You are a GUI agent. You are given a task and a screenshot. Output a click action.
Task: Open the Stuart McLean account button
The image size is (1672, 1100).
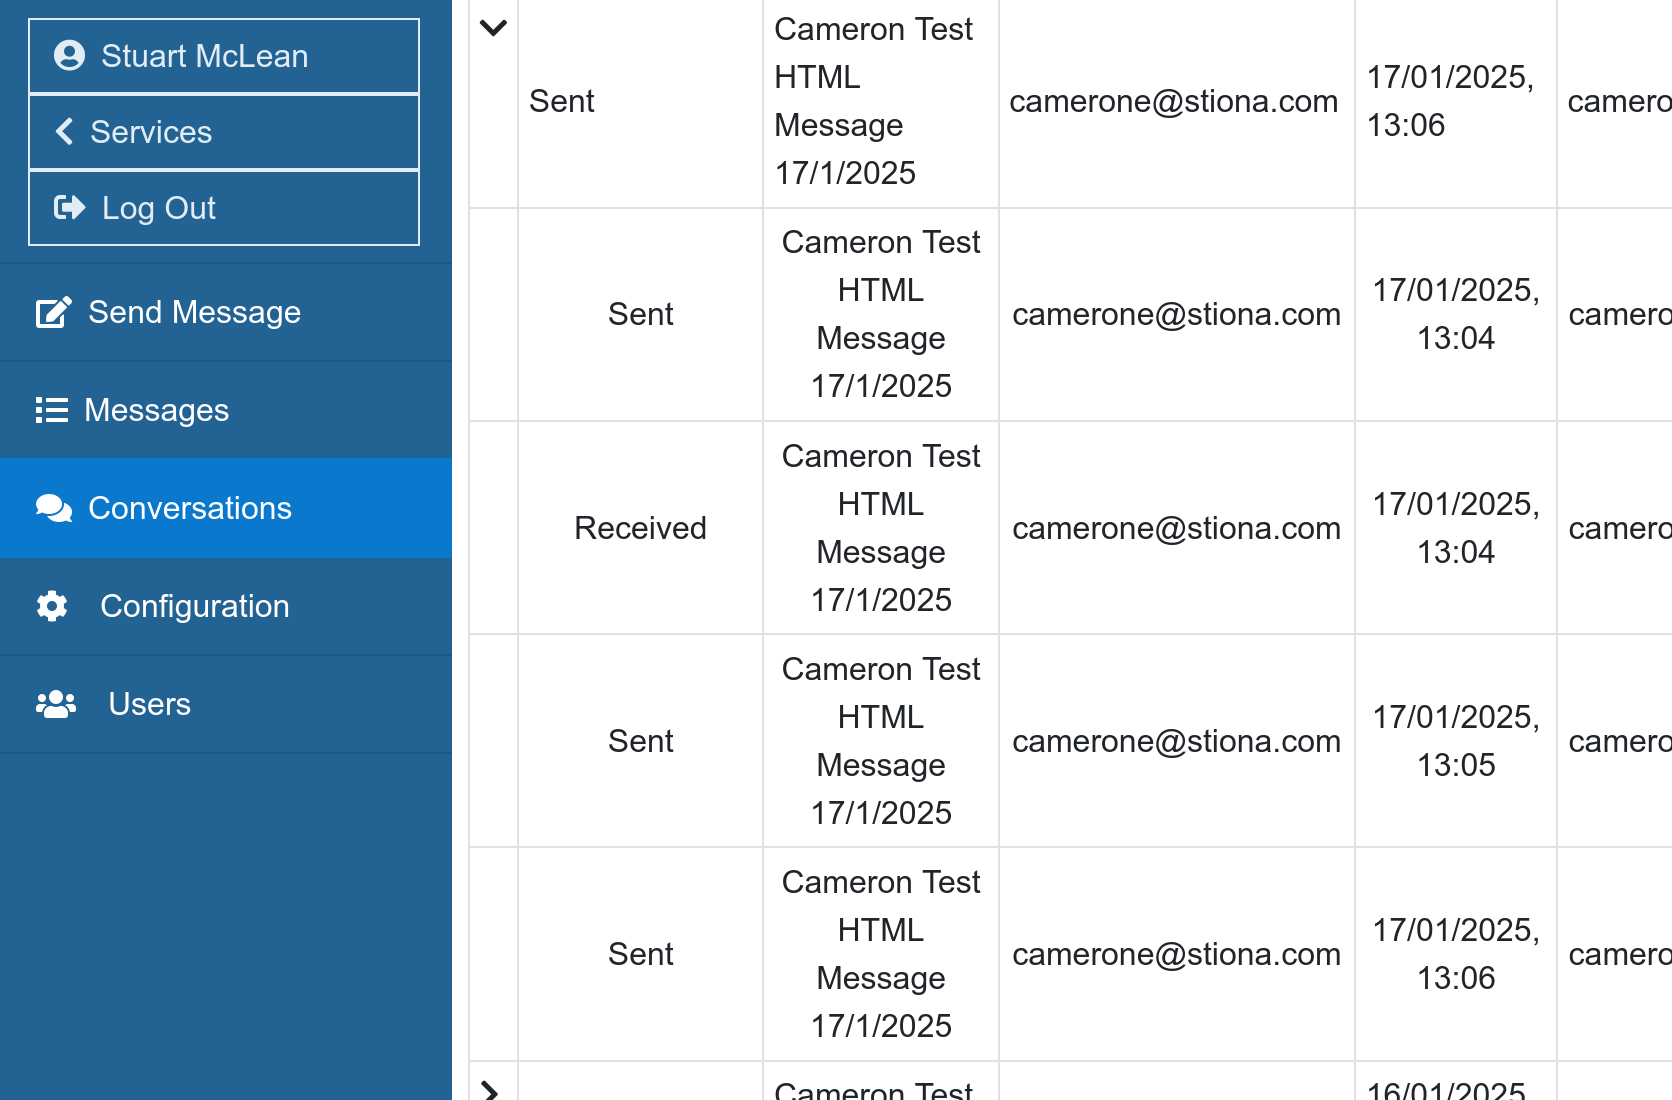point(224,56)
